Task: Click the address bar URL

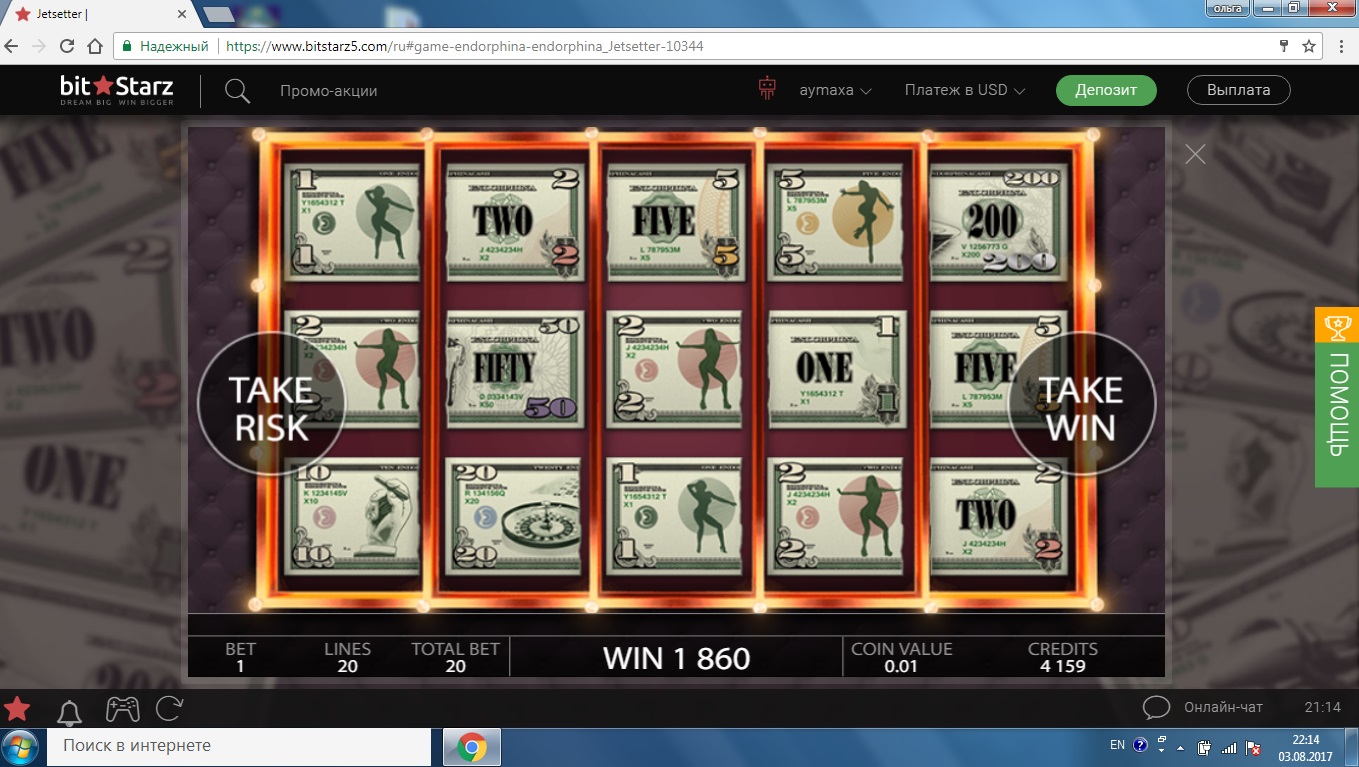Action: click(x=464, y=46)
